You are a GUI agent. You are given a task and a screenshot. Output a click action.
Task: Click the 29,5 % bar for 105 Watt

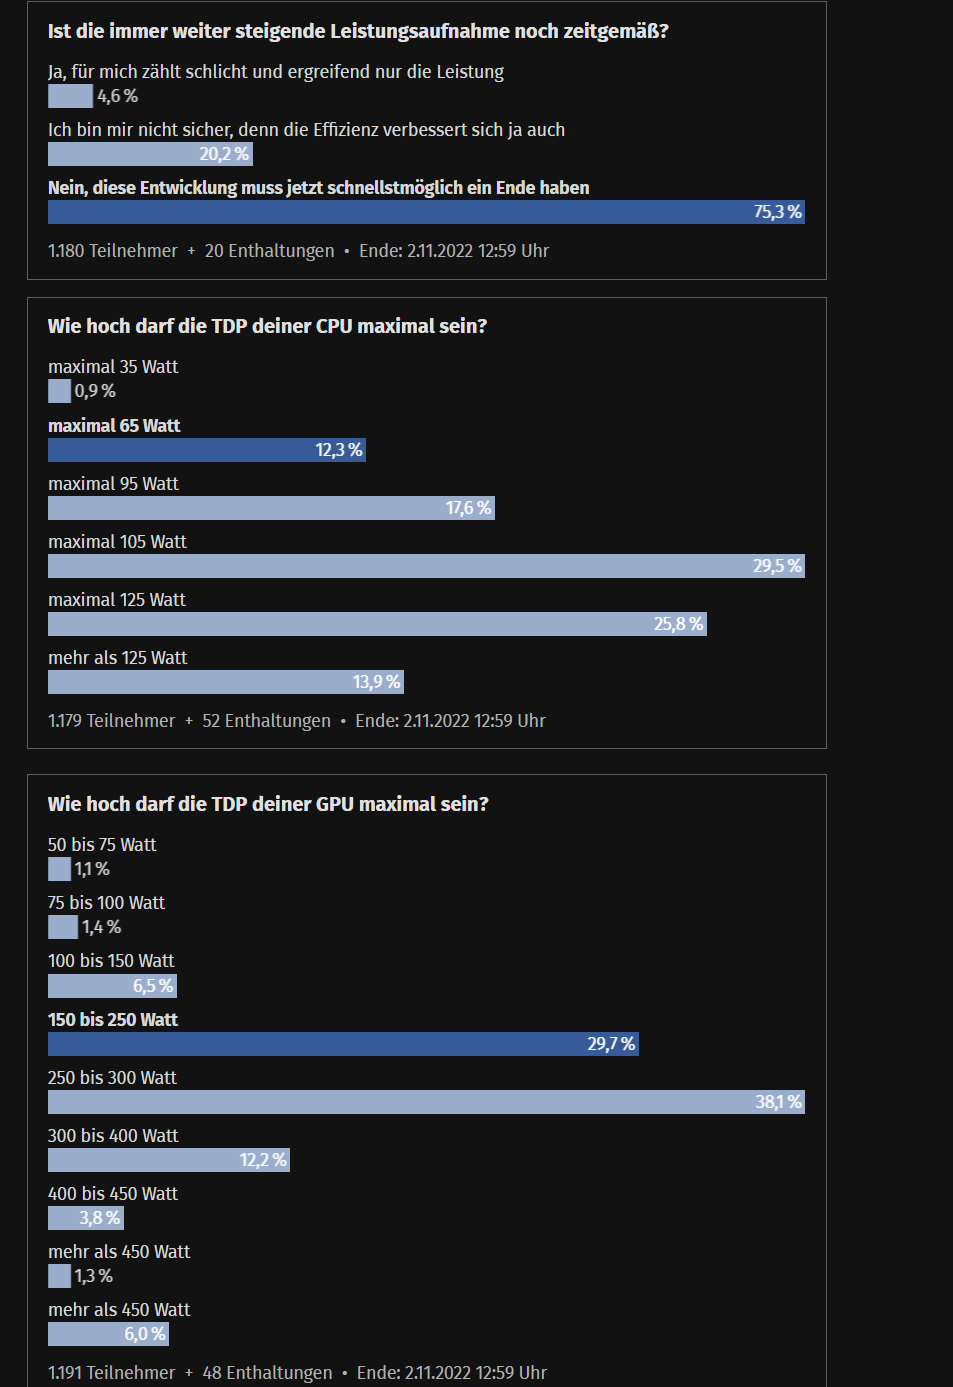tap(426, 566)
